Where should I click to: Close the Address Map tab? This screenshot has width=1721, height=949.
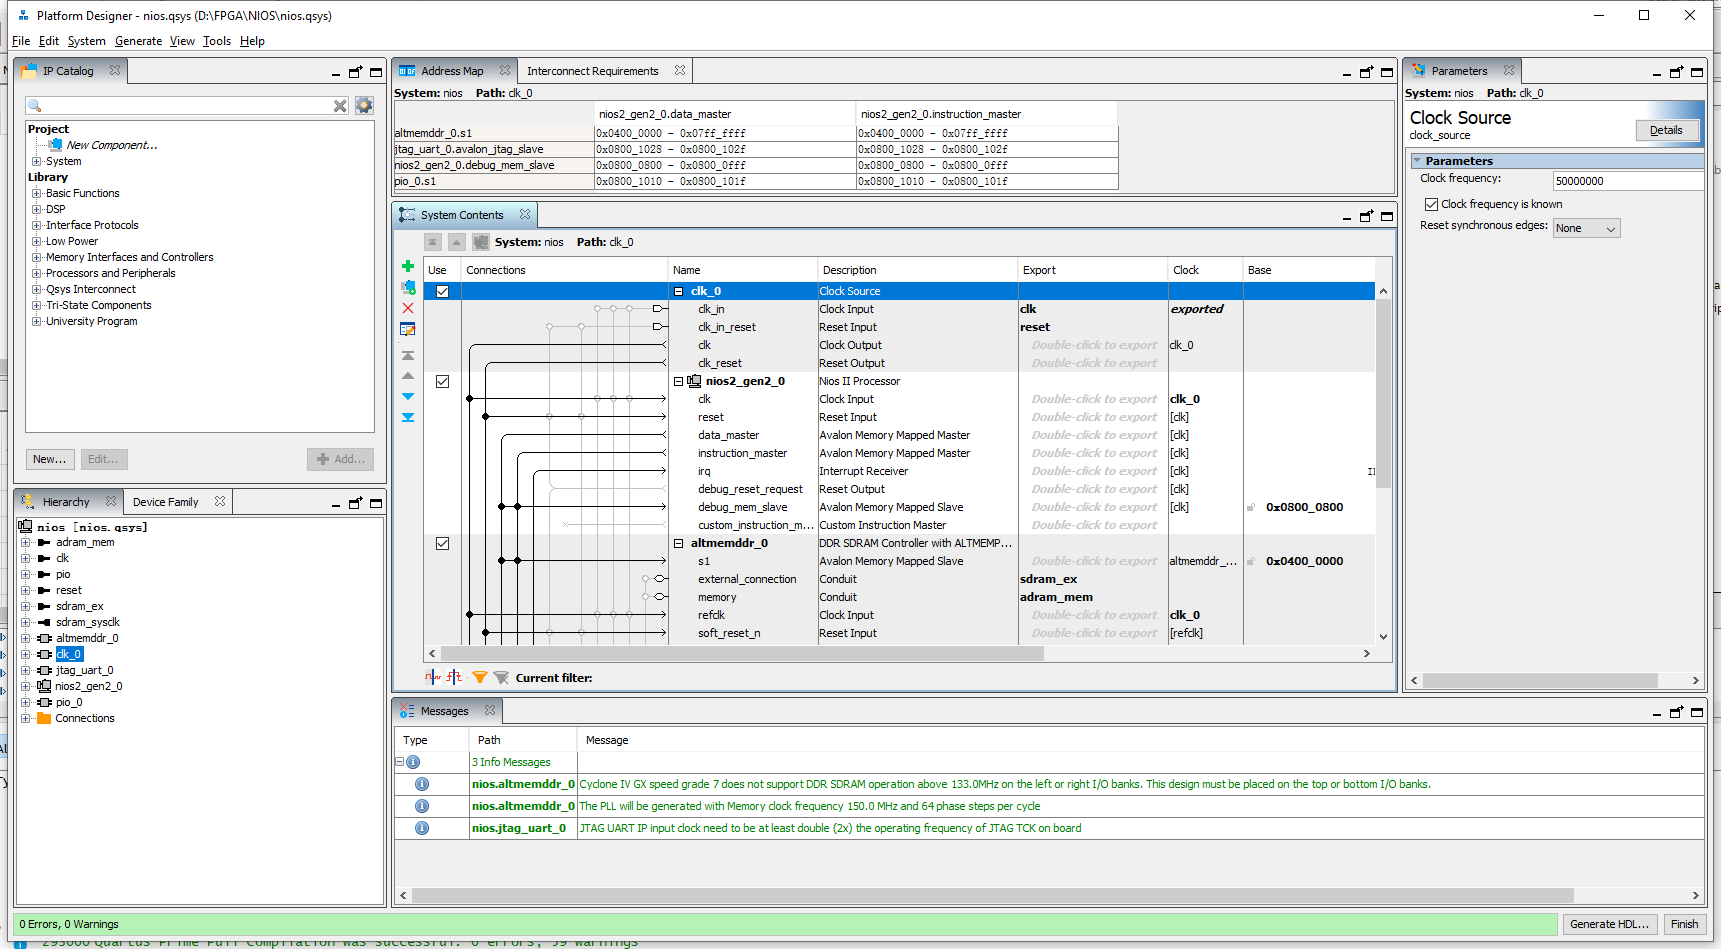[505, 71]
